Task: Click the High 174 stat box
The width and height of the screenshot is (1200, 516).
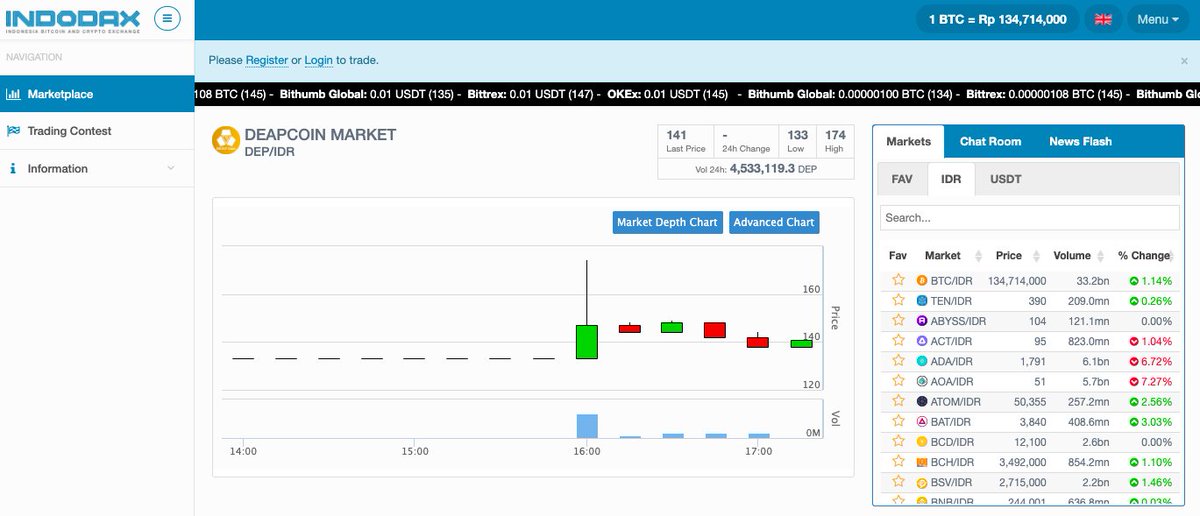Action: 834,141
